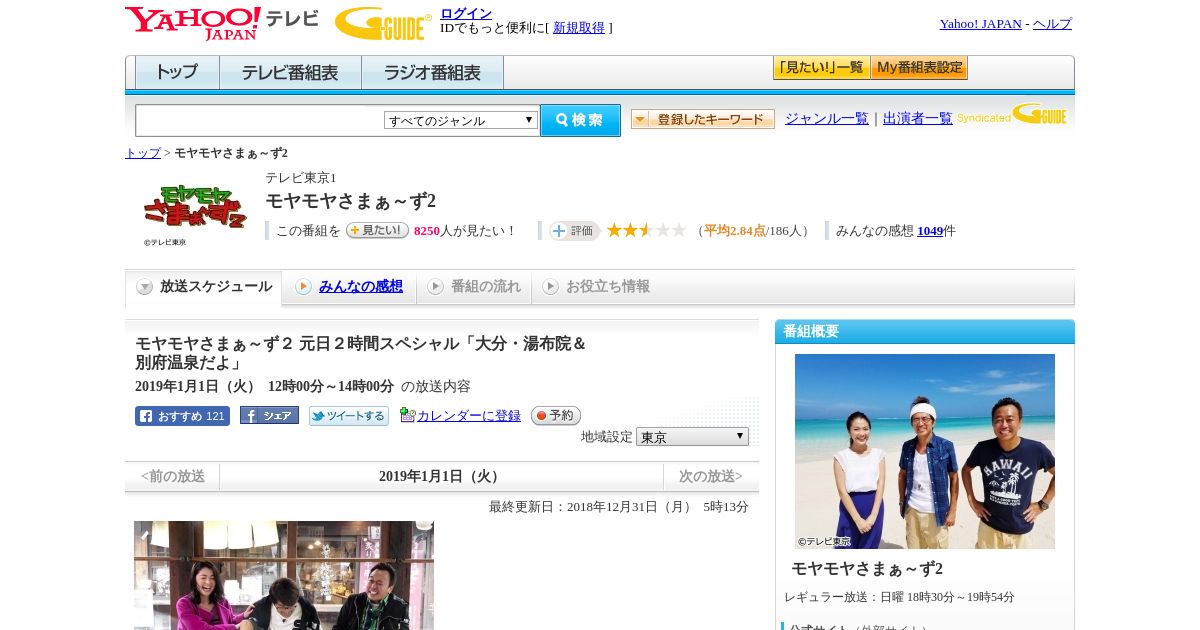The image size is (1200, 630).
Task: Click the 平均2.84点 average score text
Action: [735, 231]
